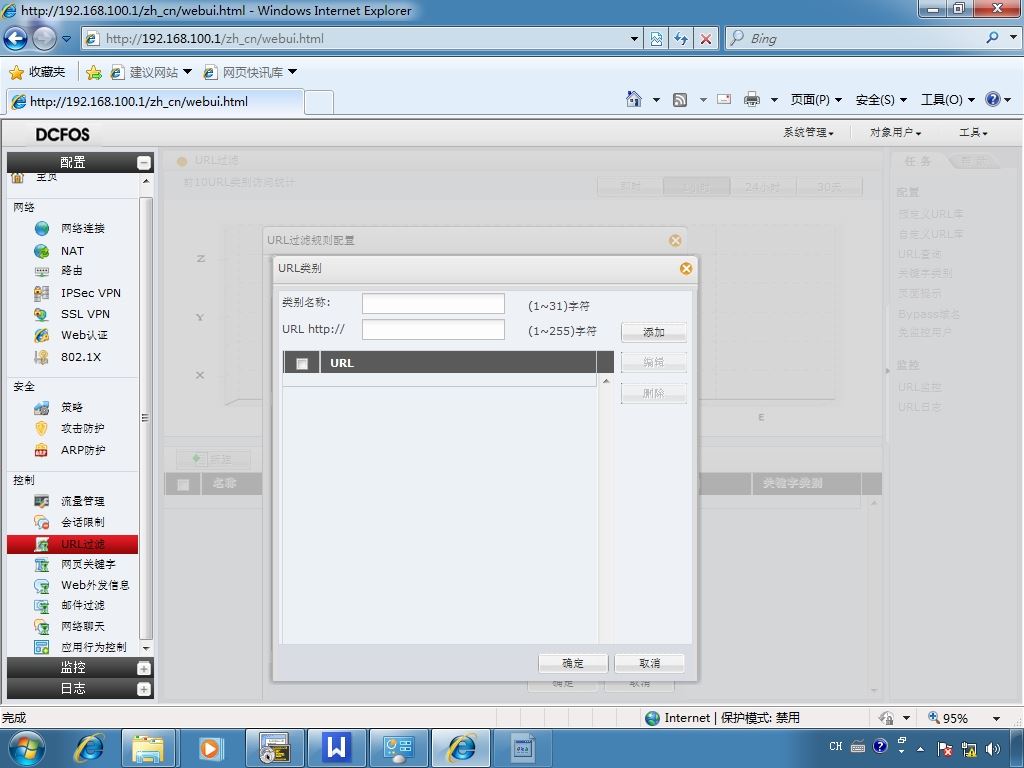Click the 流量管理 sidebar icon

(41, 501)
